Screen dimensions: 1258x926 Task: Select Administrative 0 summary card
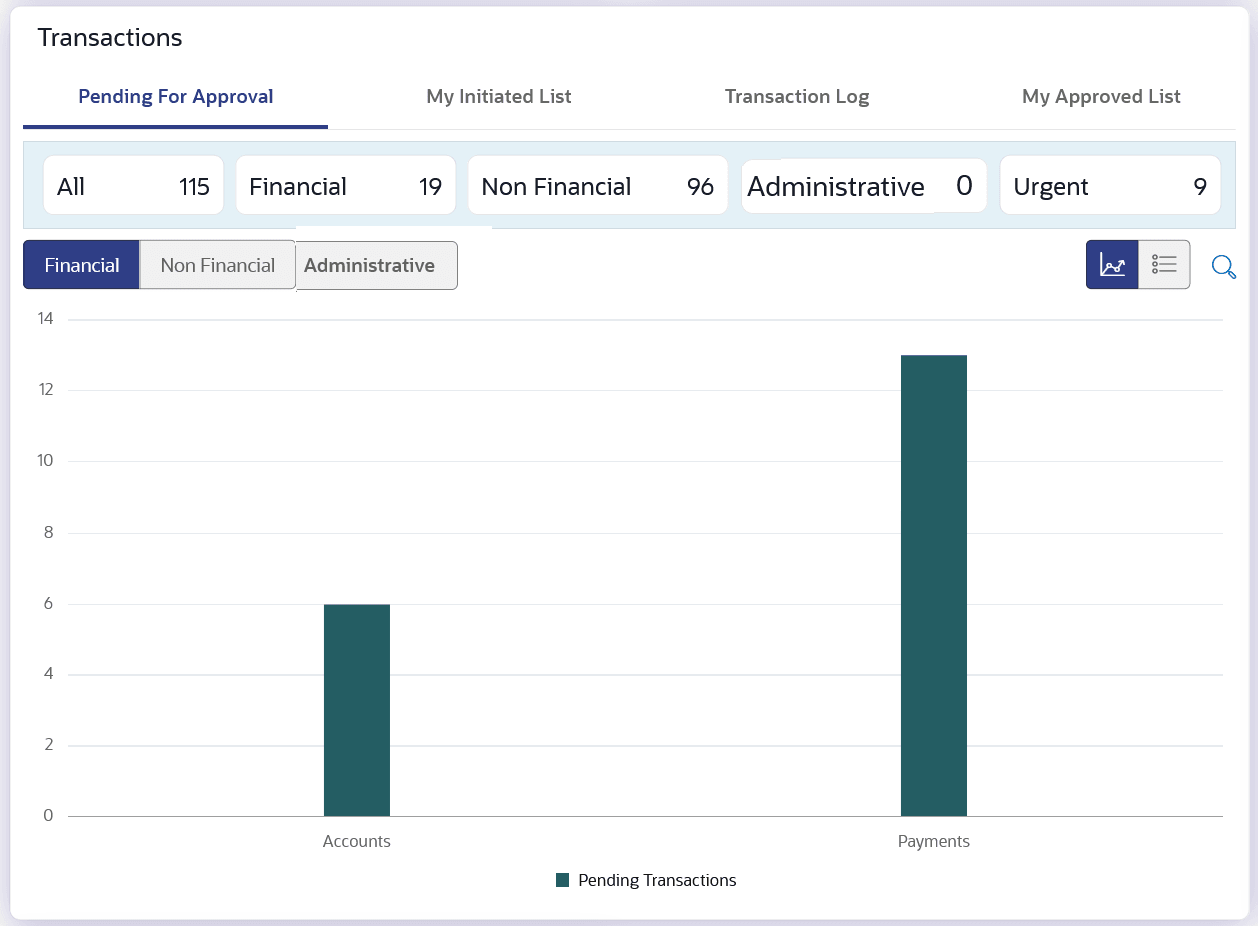863,186
